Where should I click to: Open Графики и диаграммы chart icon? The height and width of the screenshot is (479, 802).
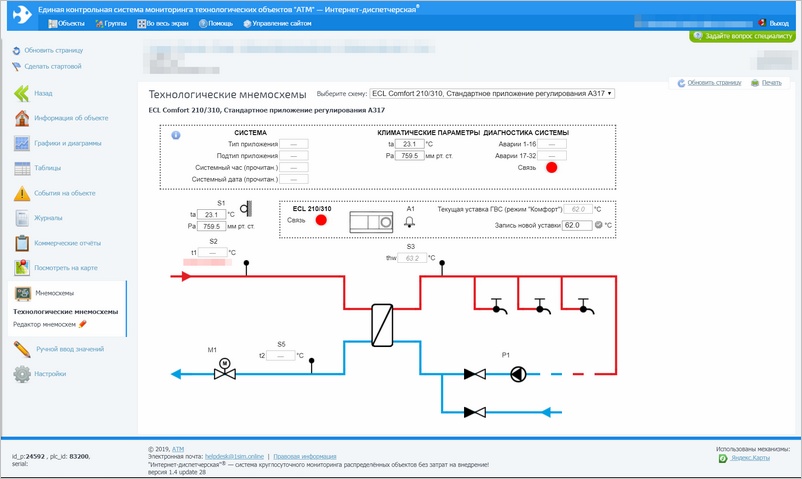pyautogui.click(x=21, y=143)
